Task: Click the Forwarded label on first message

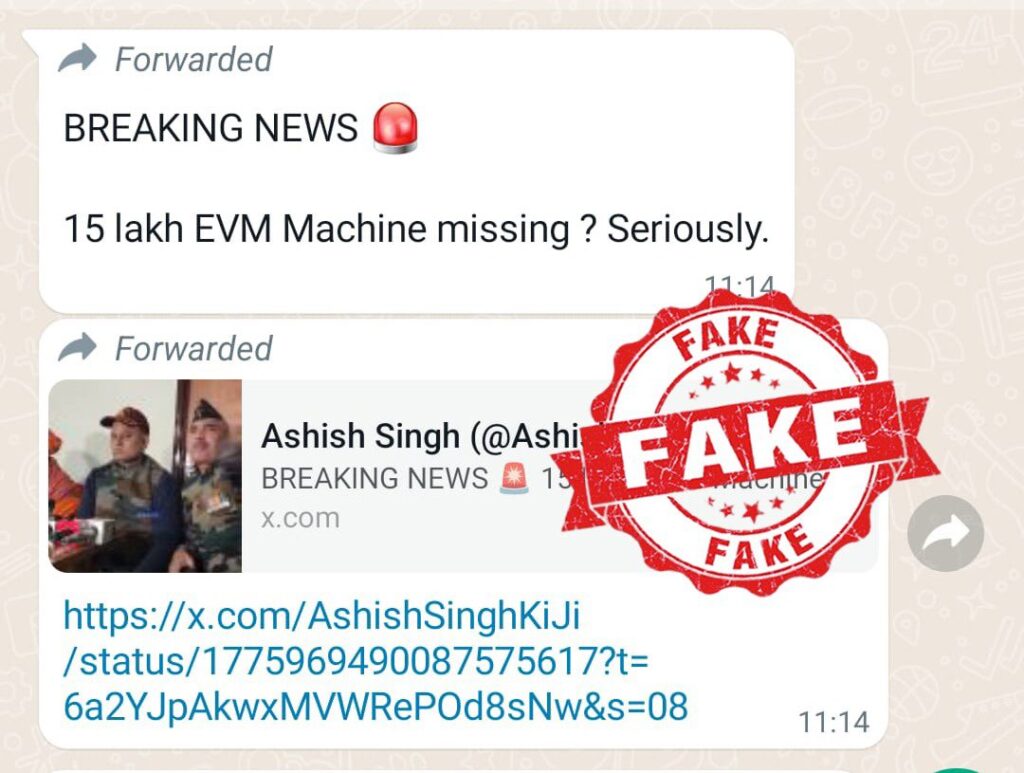Action: 193,59
